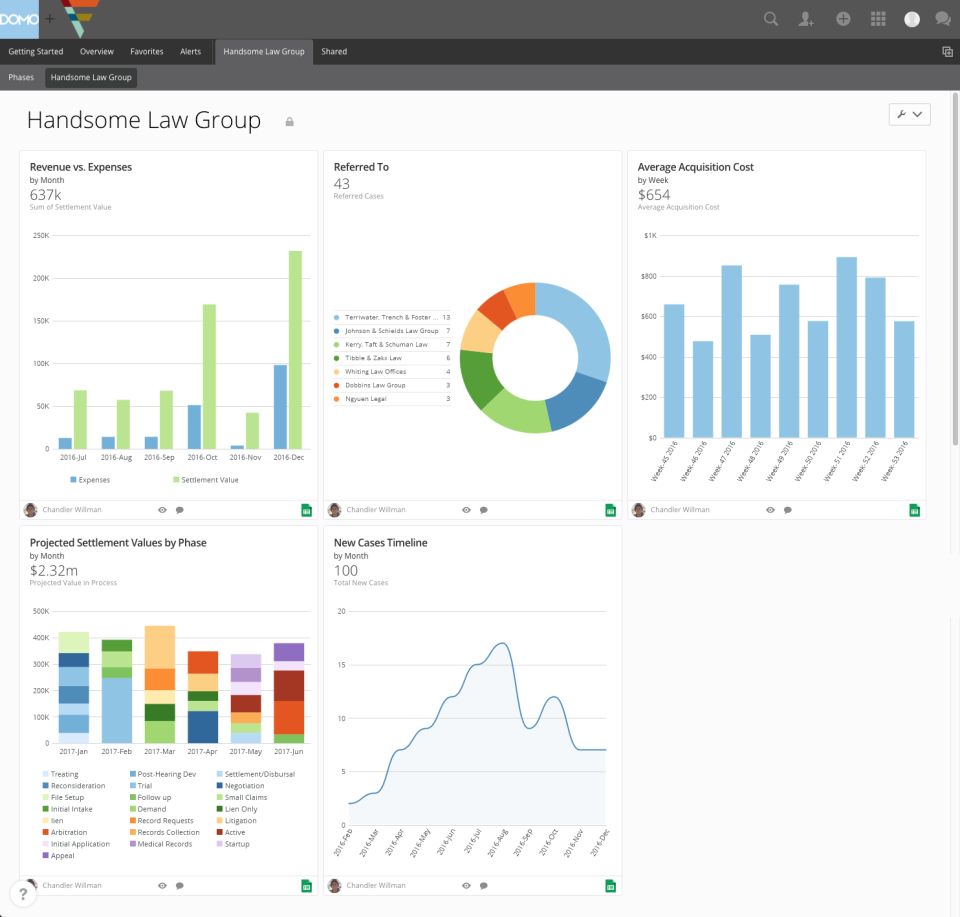This screenshot has width=960, height=917.
Task: Click Google Sheets icon on Referred To card
Action: (x=610, y=510)
